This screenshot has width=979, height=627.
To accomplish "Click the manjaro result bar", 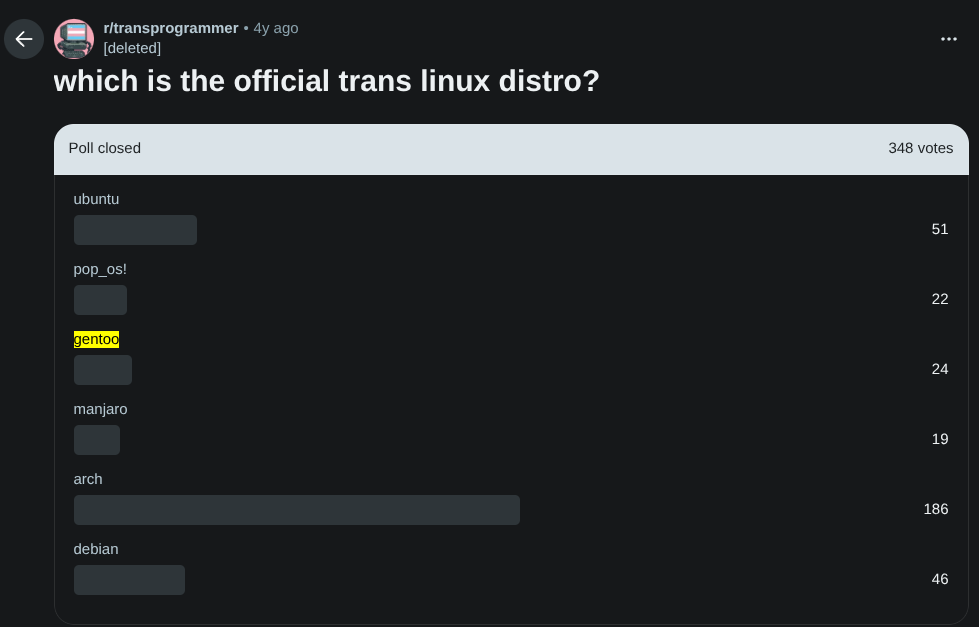I will (97, 440).
